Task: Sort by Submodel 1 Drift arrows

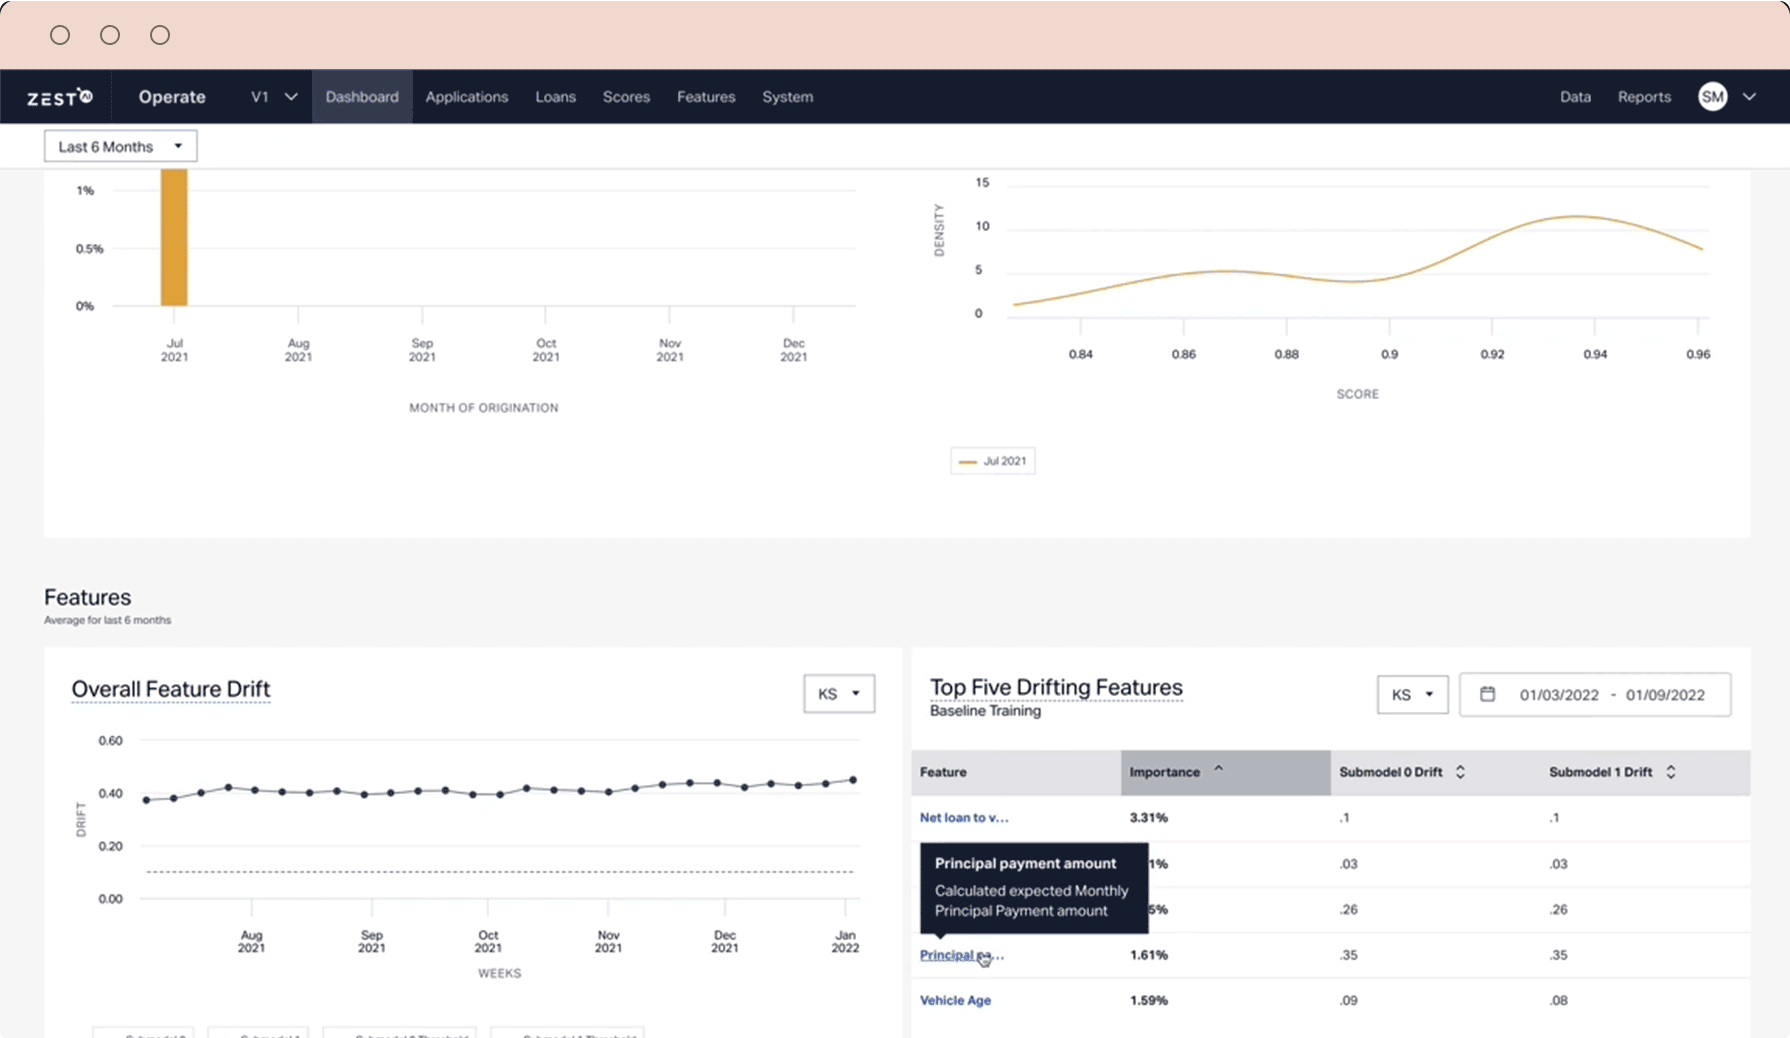Action: pyautogui.click(x=1670, y=772)
